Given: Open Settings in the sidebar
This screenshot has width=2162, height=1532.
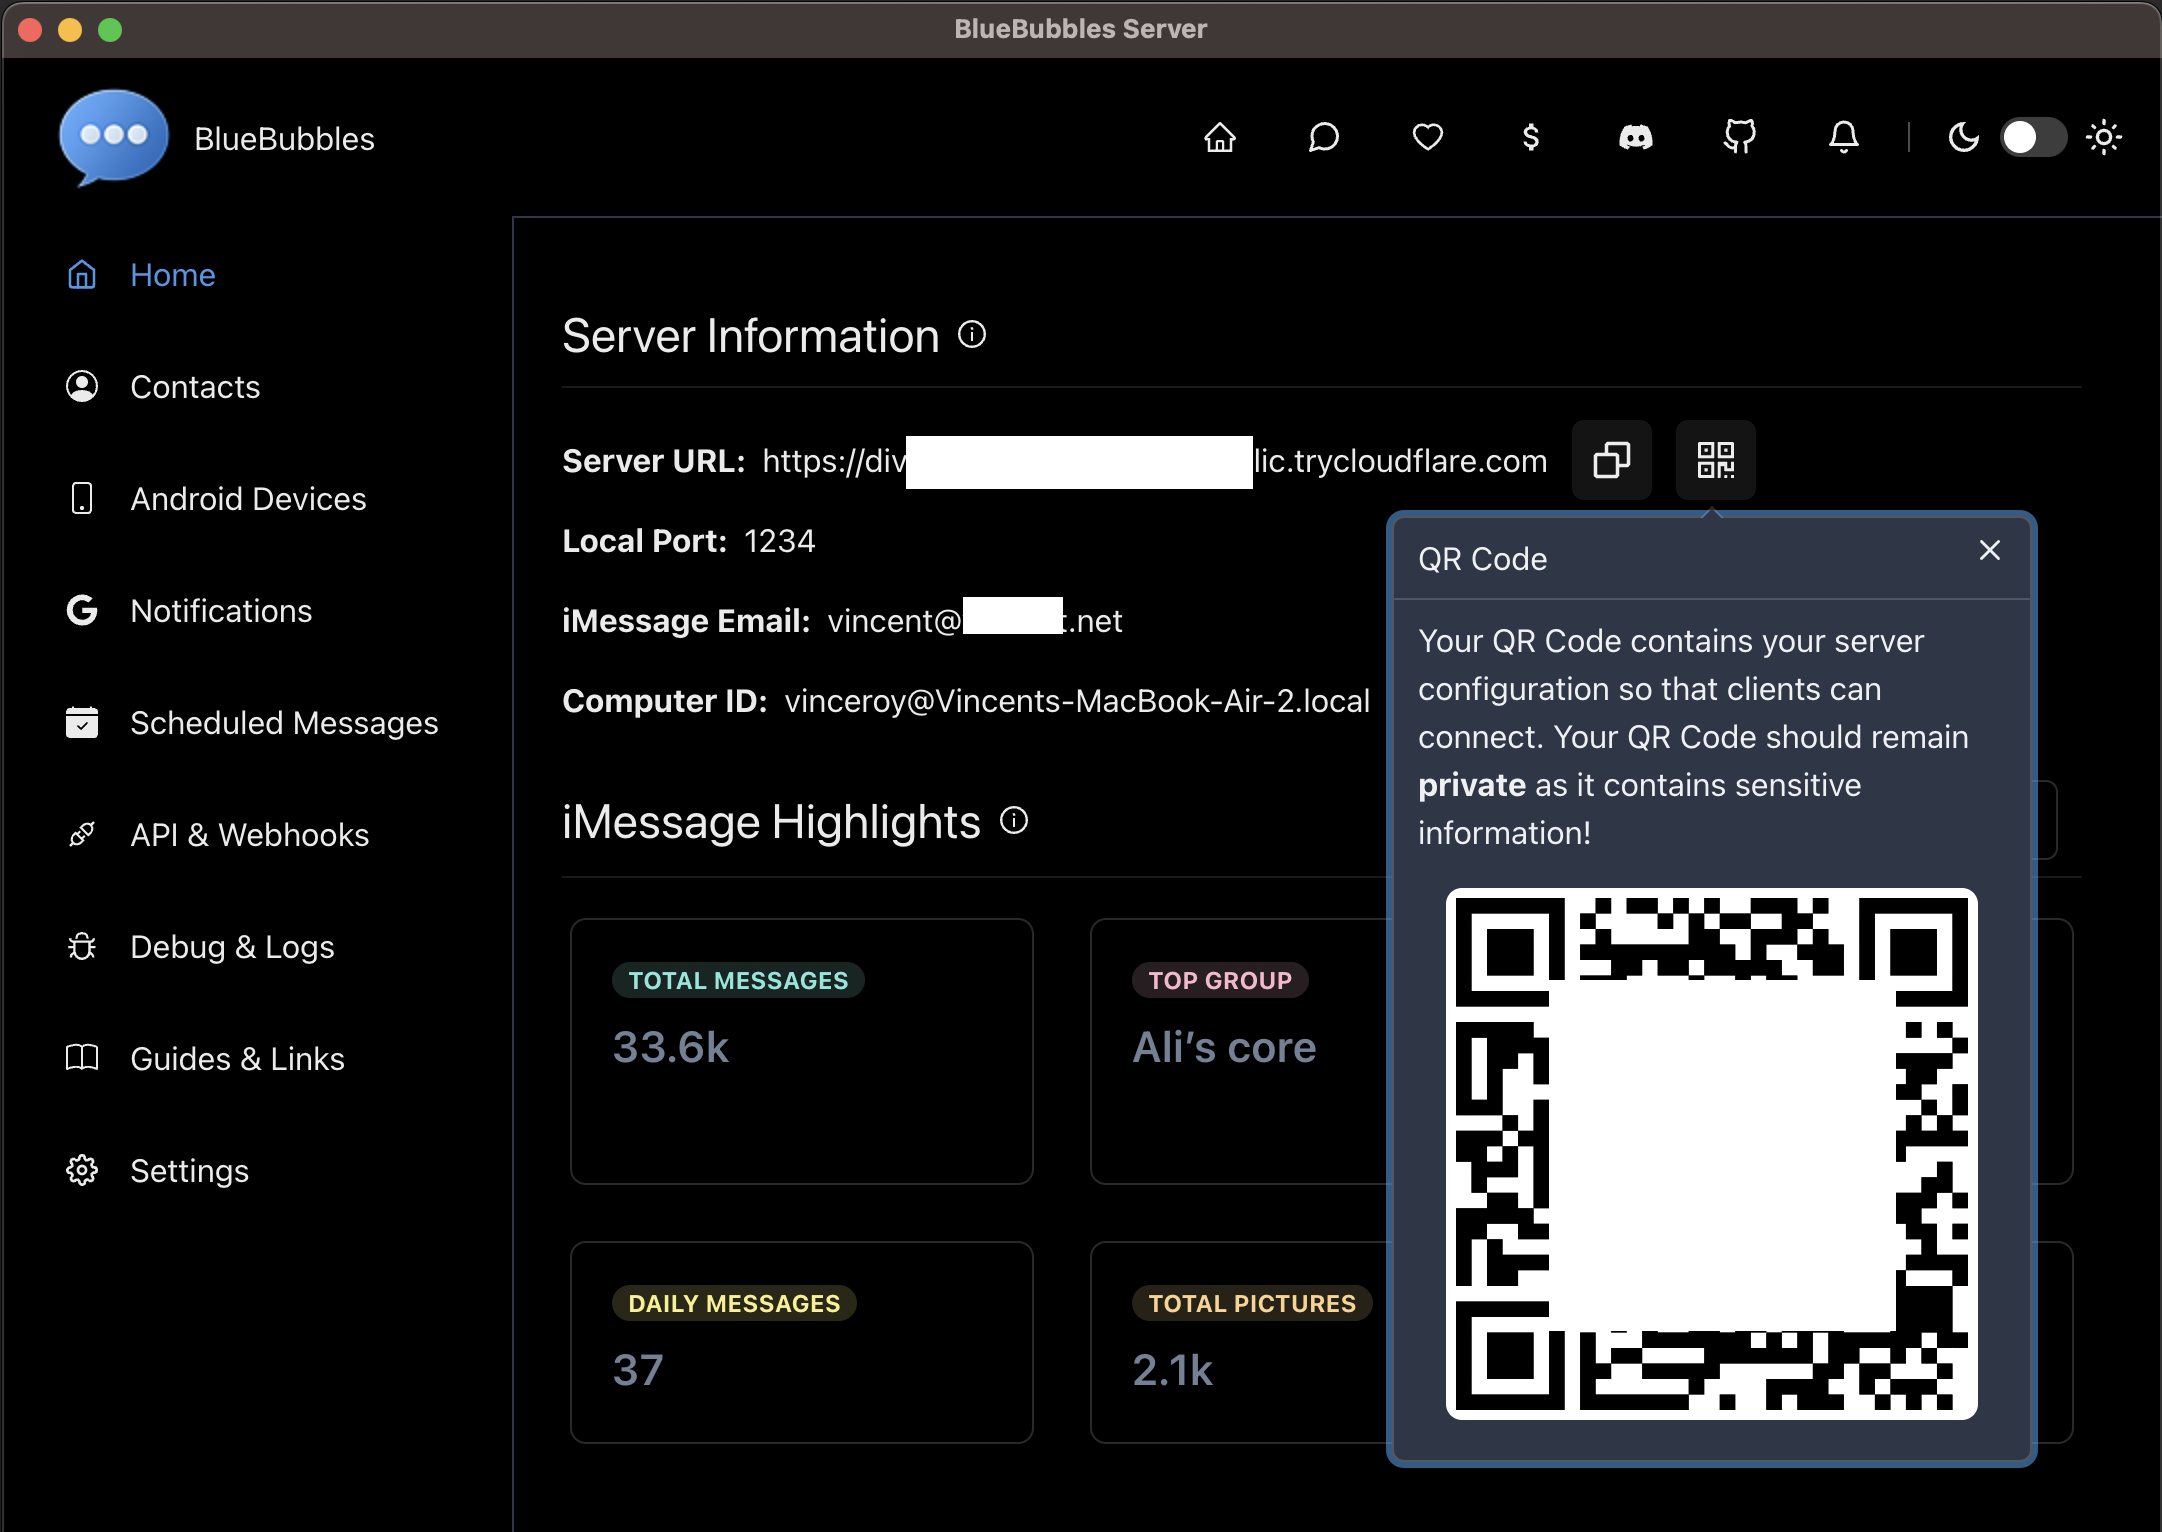Looking at the screenshot, I should (157, 1171).
